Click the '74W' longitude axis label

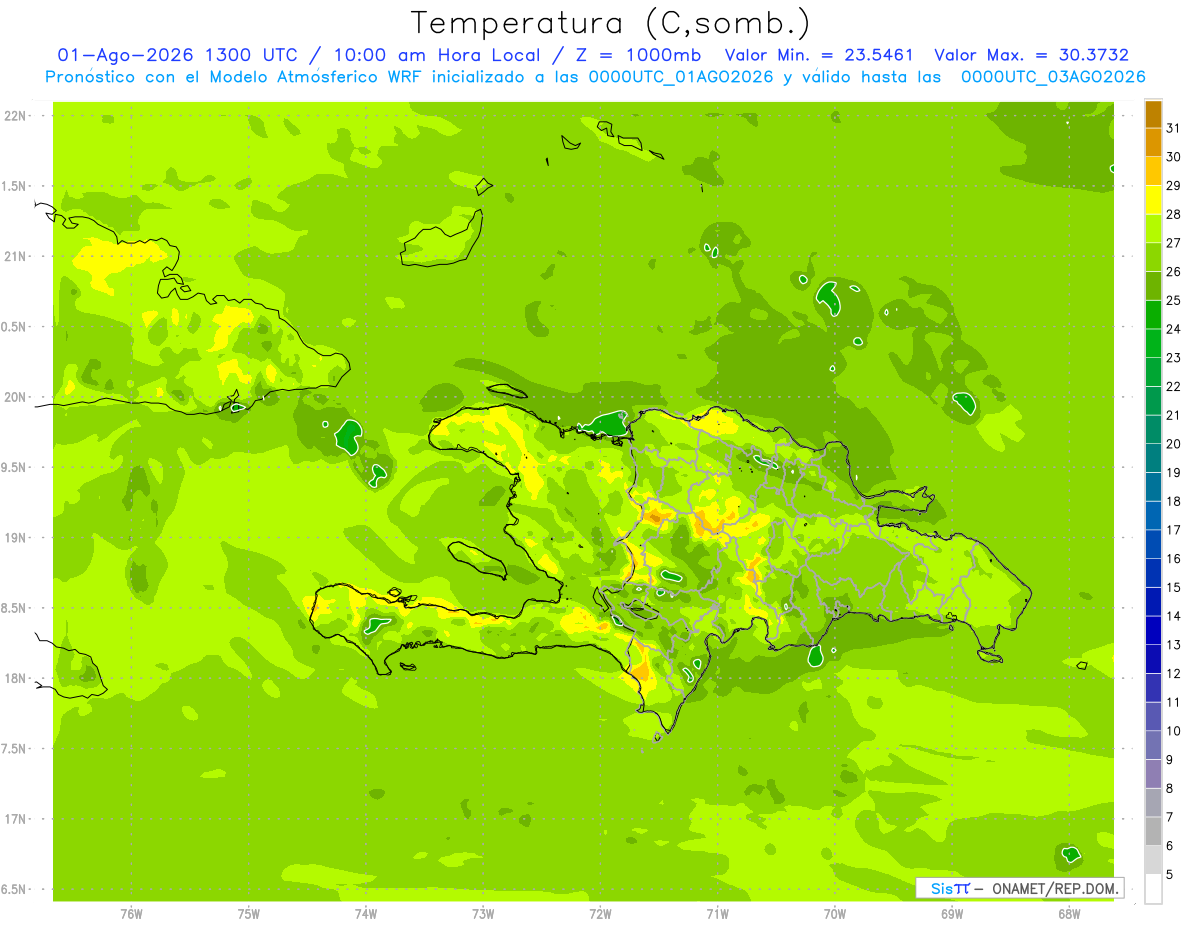coord(366,914)
